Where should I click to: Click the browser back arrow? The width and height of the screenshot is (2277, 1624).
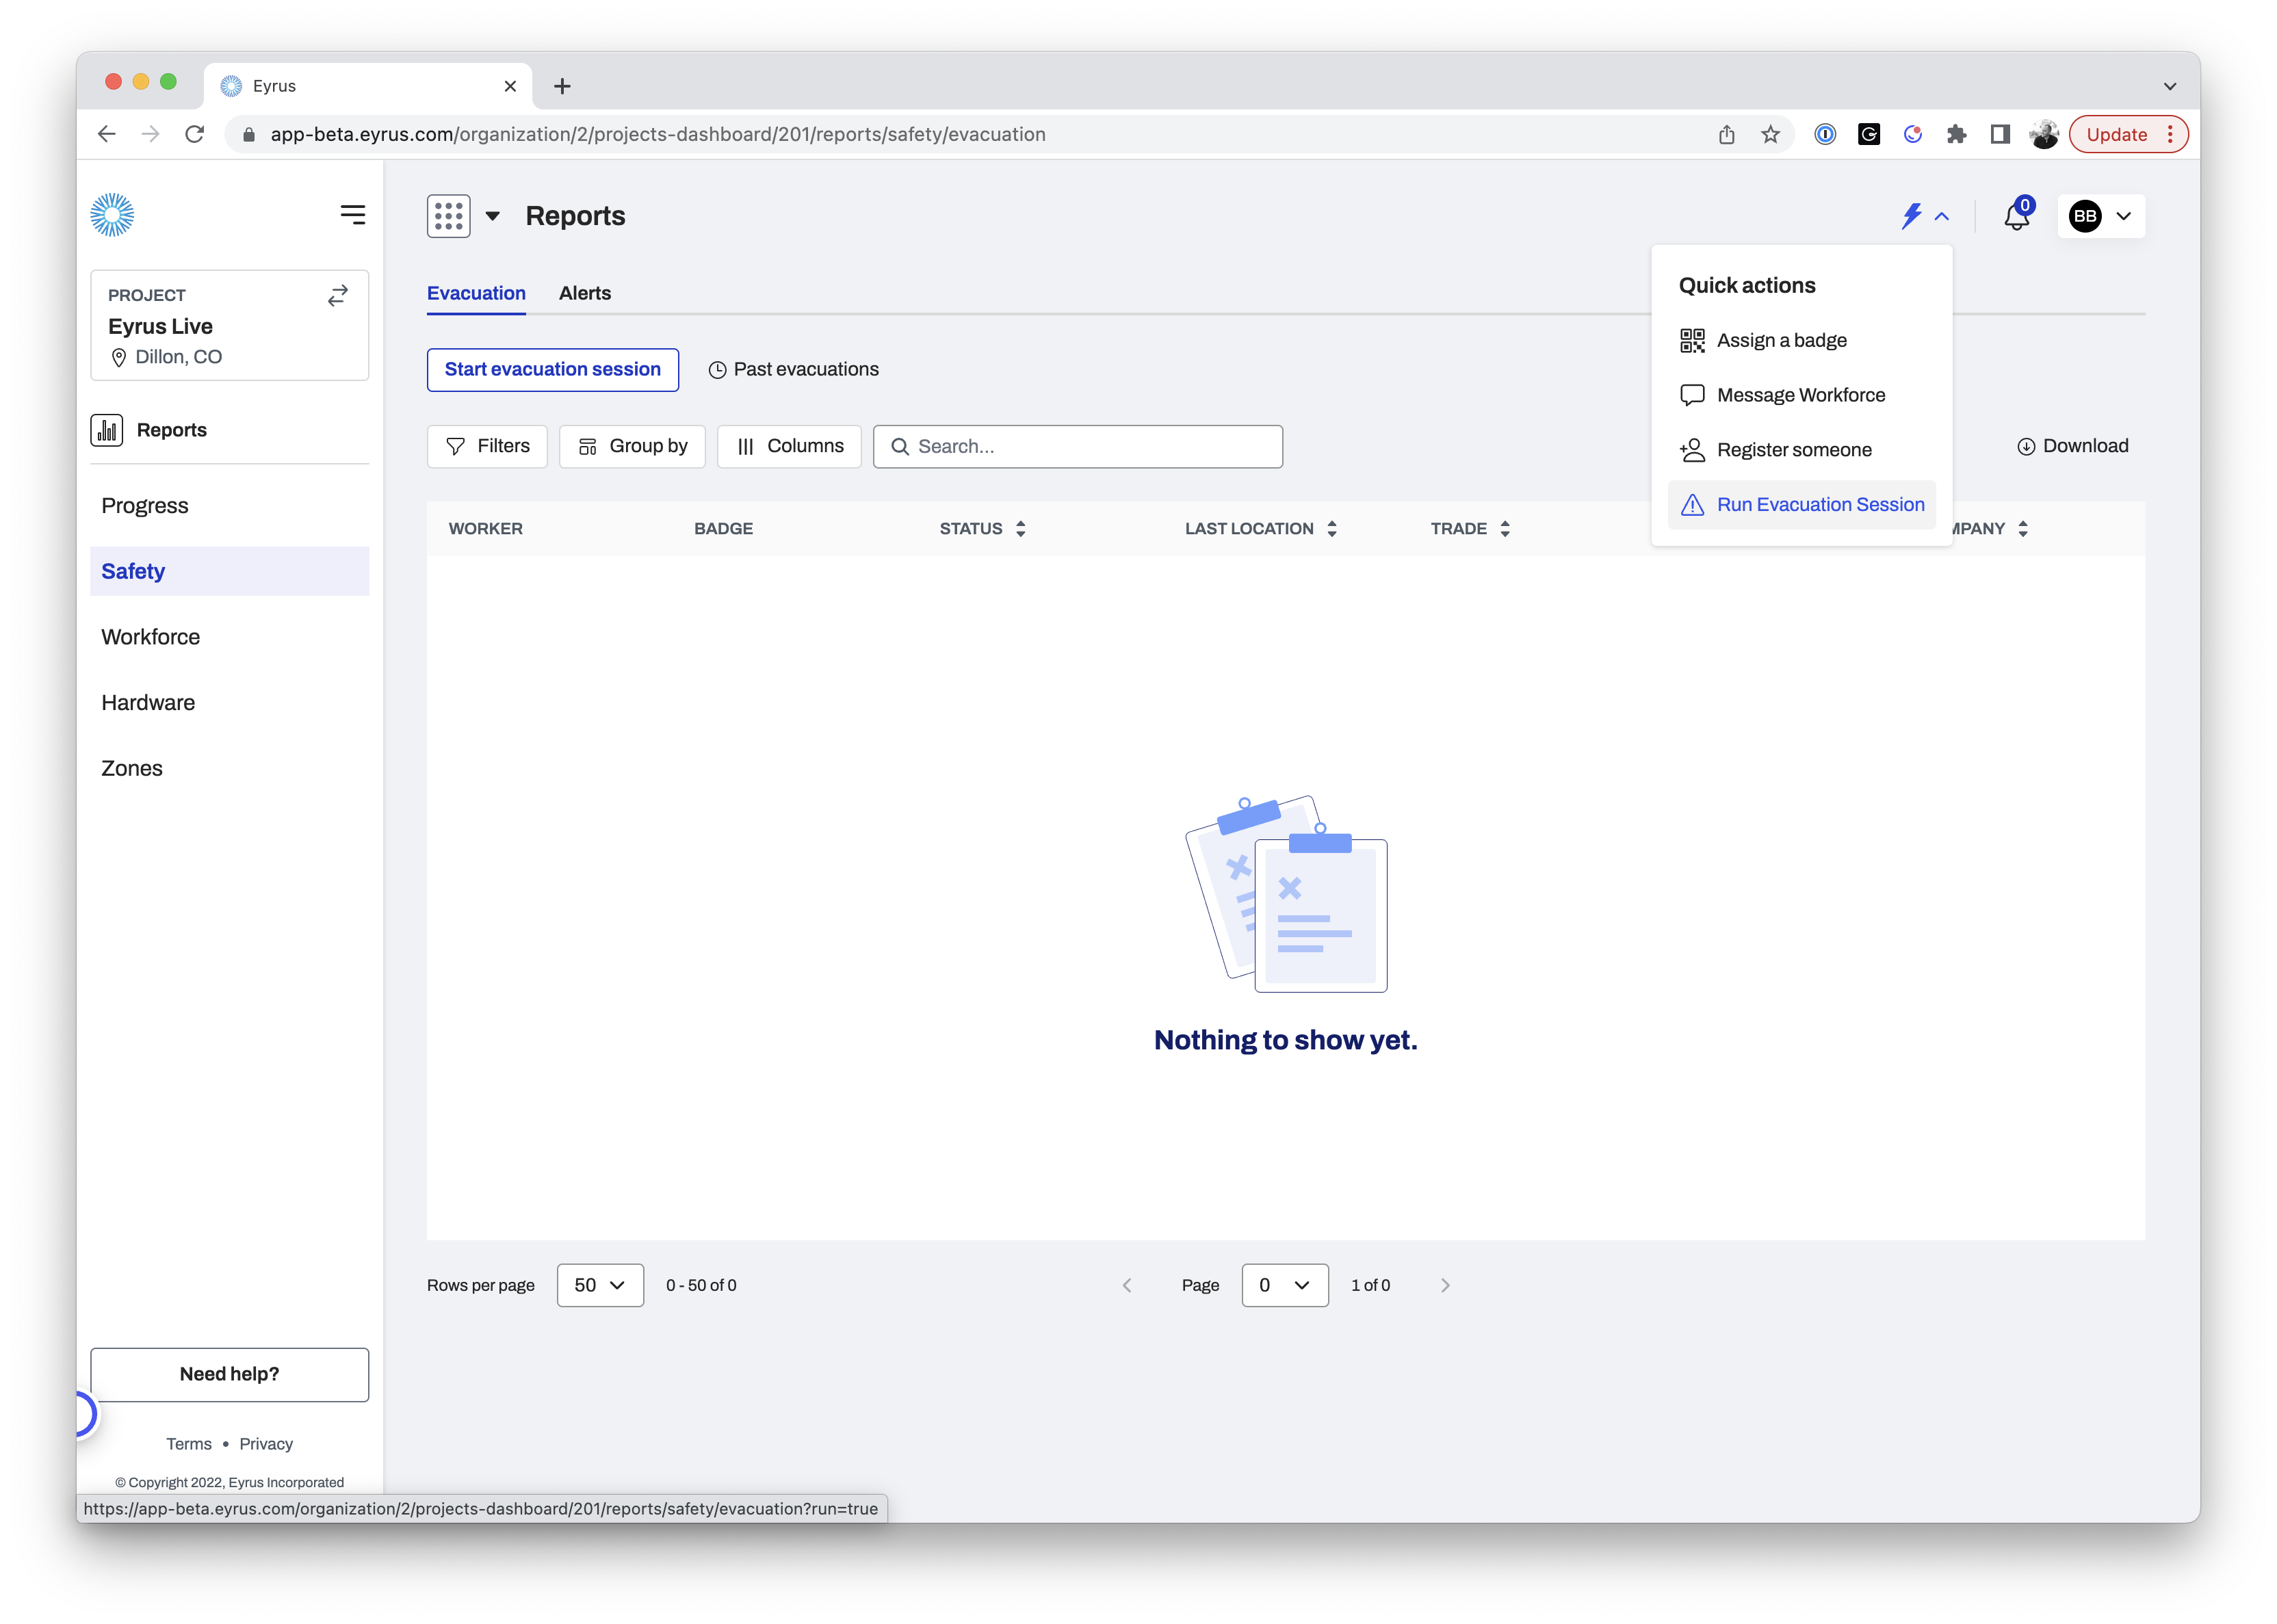click(107, 134)
